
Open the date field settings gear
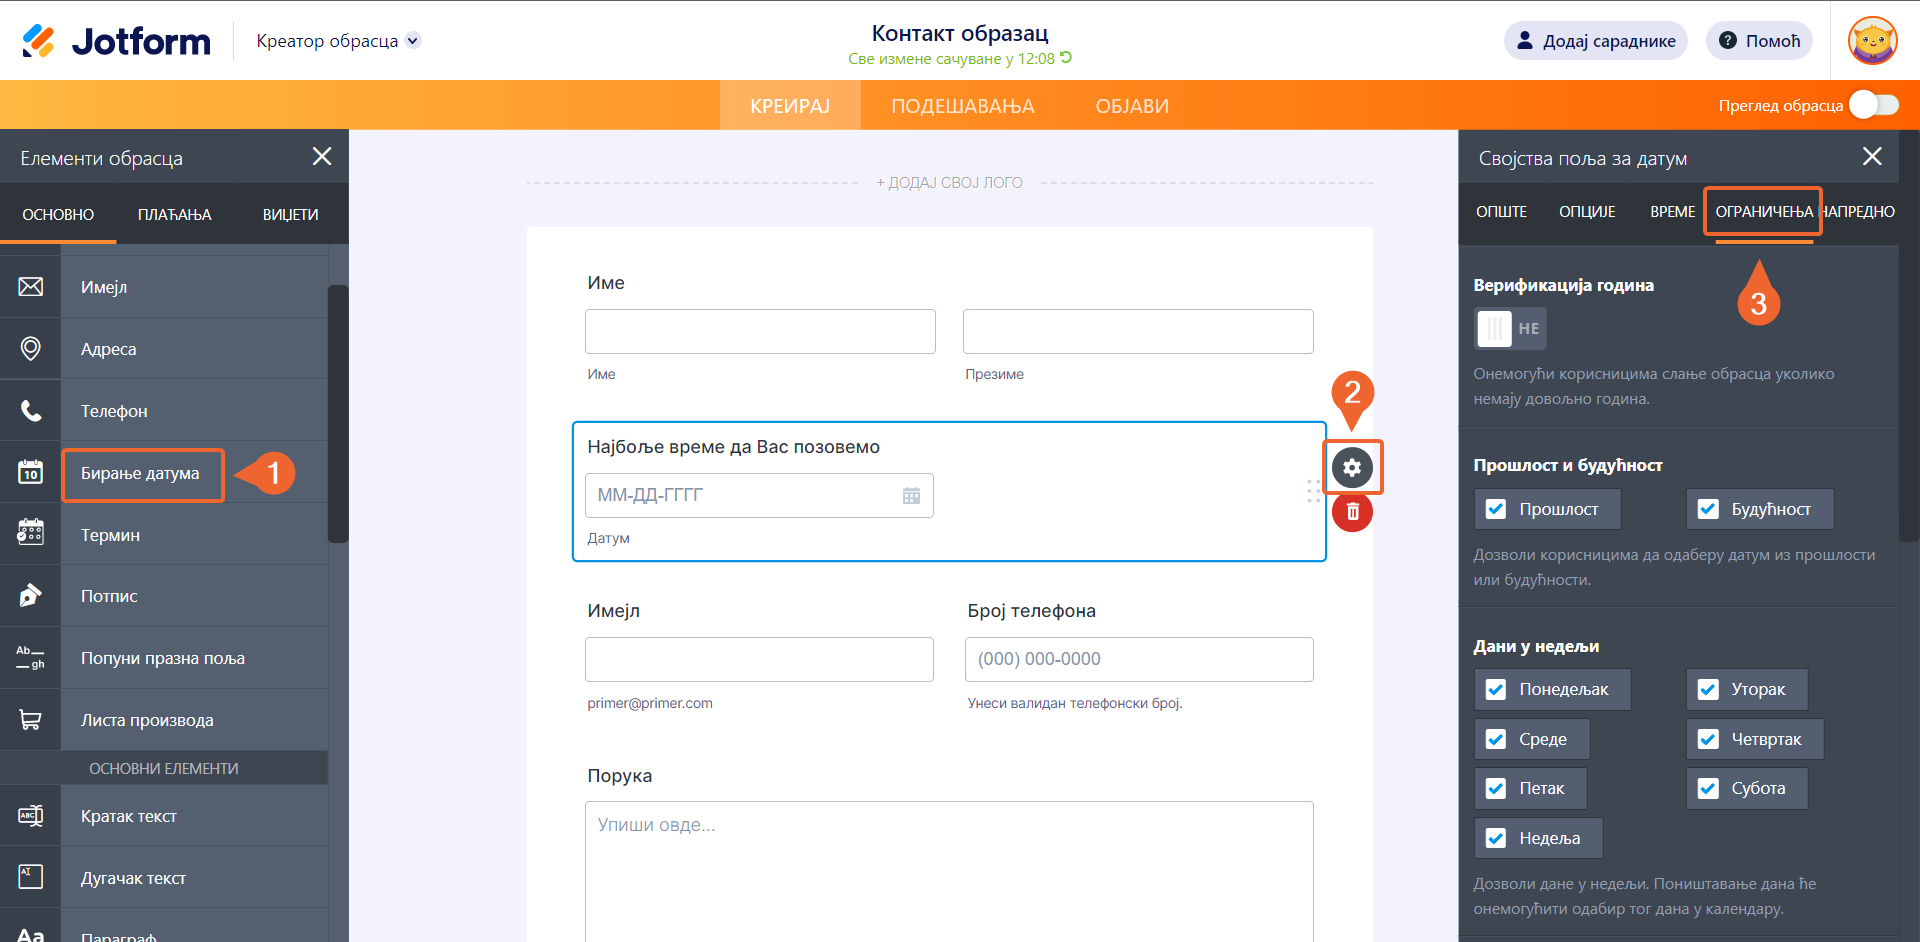pyautogui.click(x=1352, y=467)
